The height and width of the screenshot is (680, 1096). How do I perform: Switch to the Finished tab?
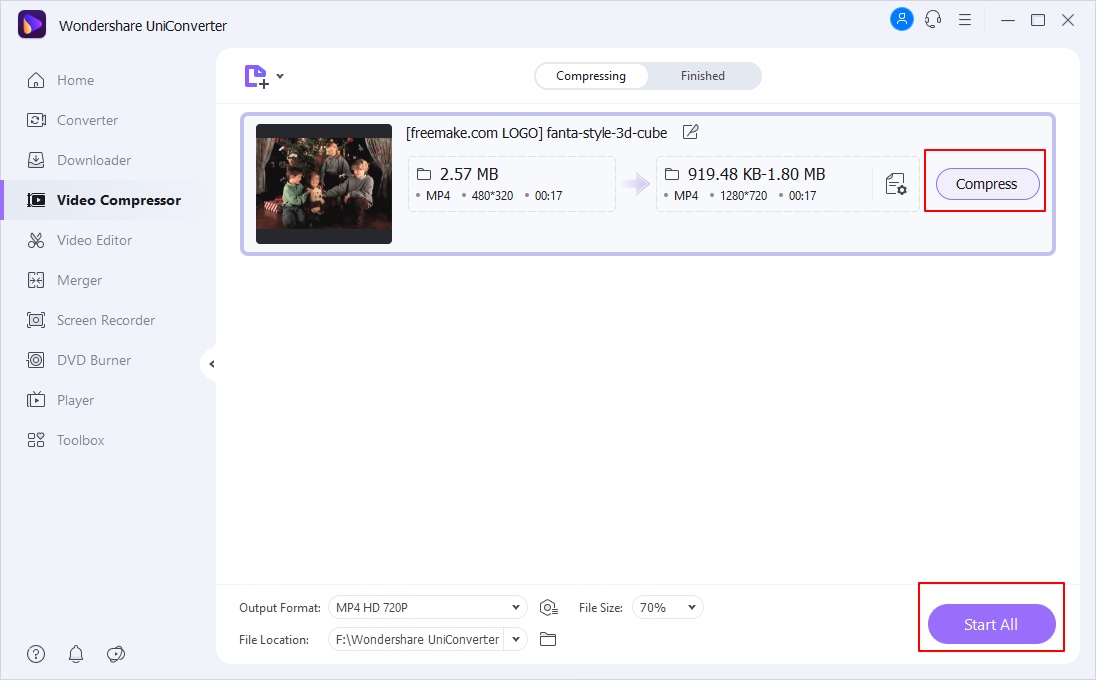(x=702, y=76)
